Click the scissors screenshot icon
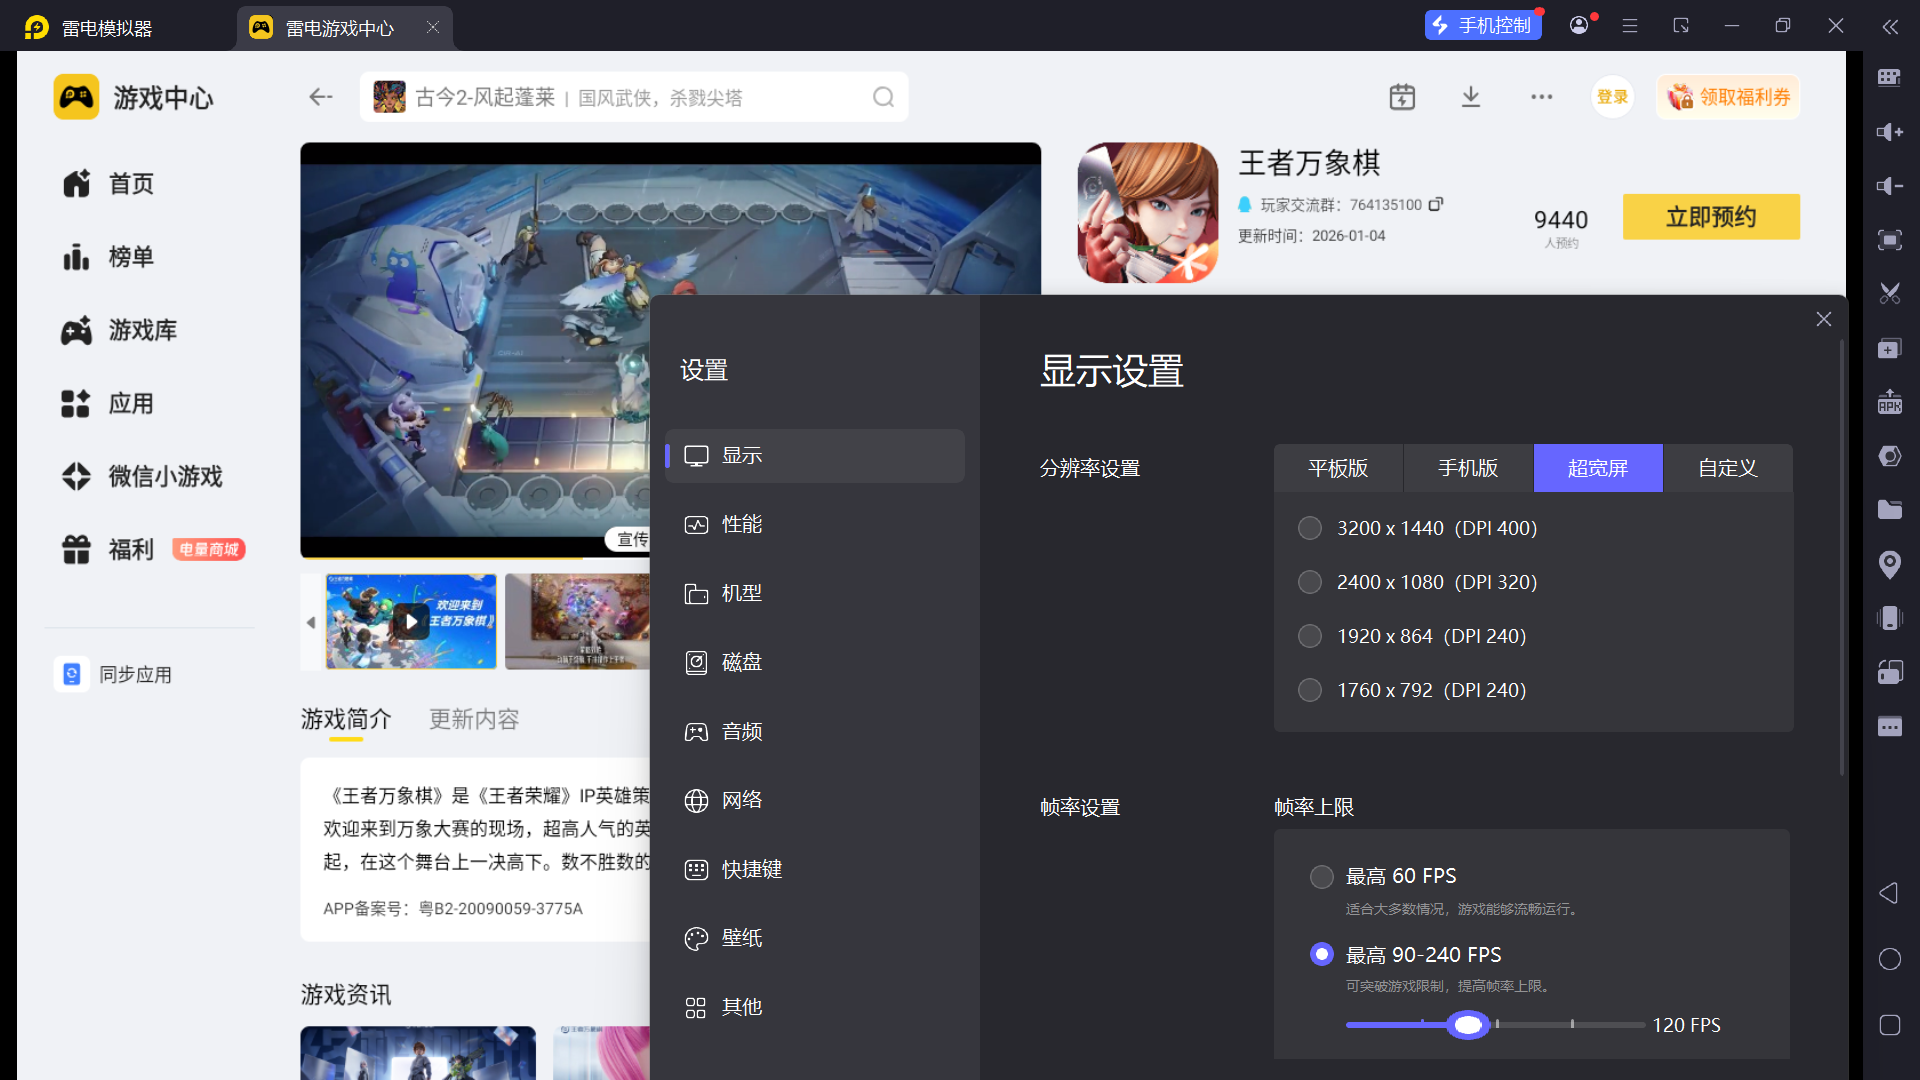The image size is (1920, 1080). click(1889, 294)
